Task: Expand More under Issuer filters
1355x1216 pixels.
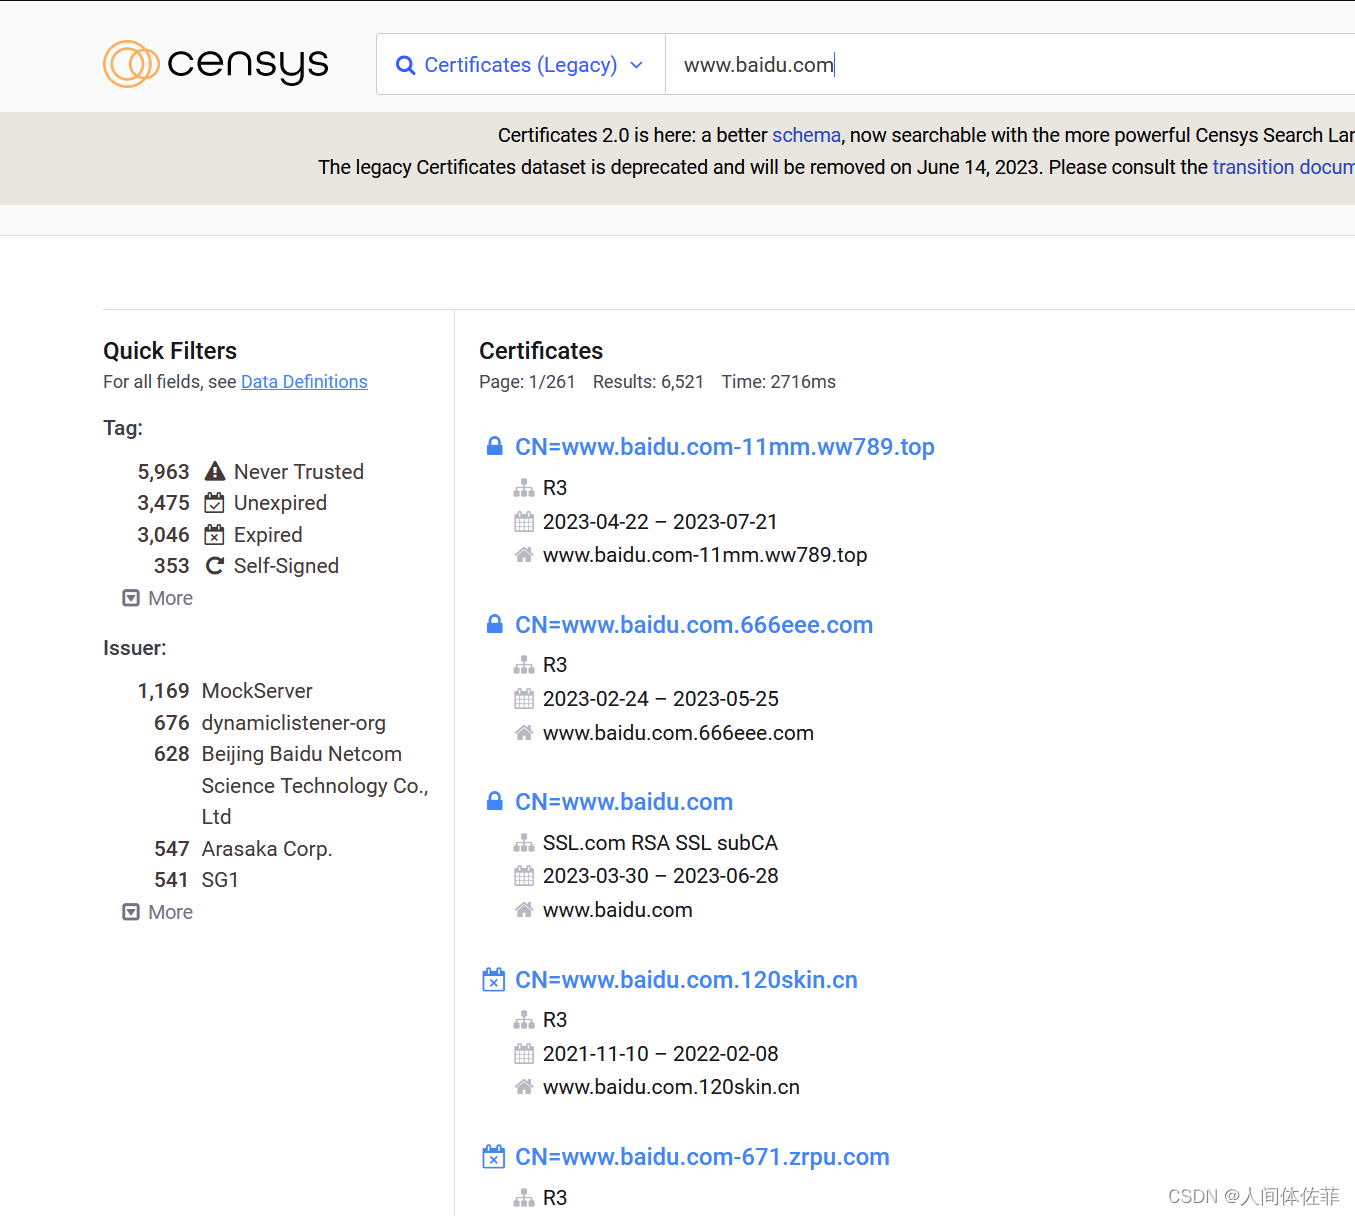Action: 158,912
